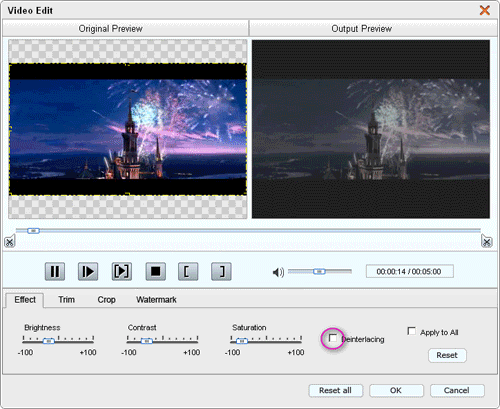This screenshot has width=500, height=409.
Task: Click the Brightness slider handle
Action: [x=49, y=341]
